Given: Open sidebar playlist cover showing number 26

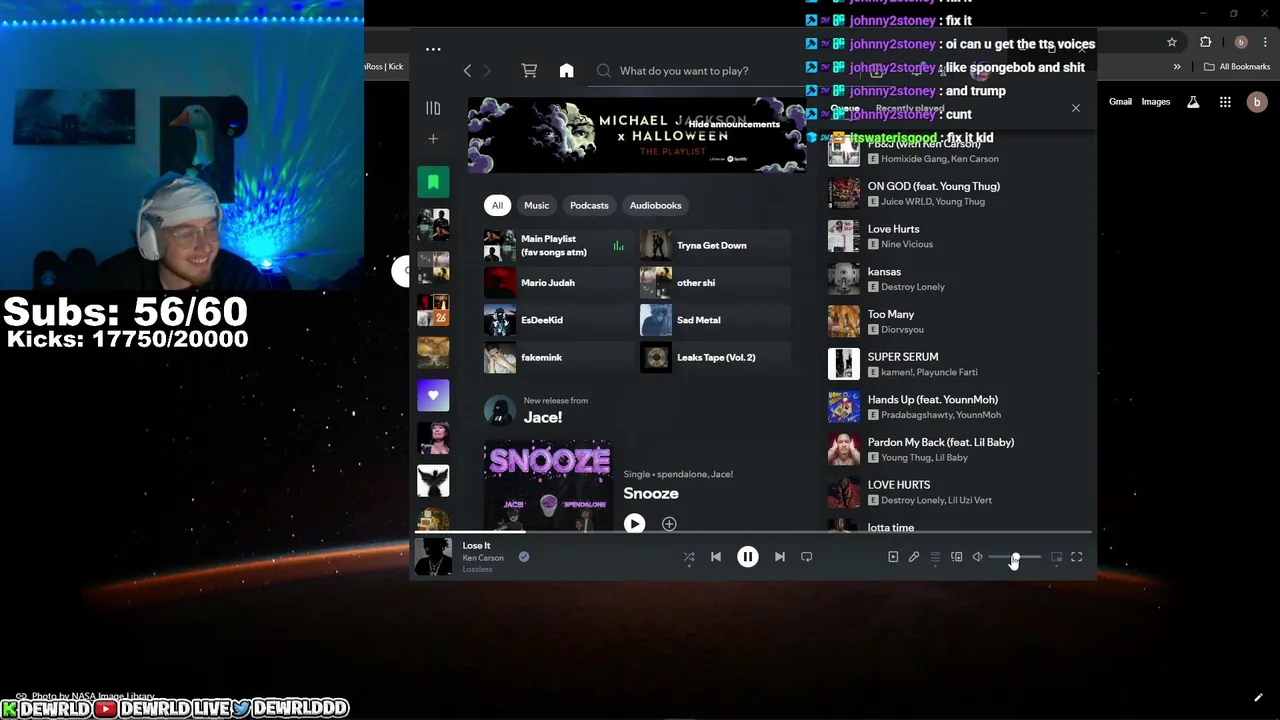Looking at the screenshot, I should (433, 310).
